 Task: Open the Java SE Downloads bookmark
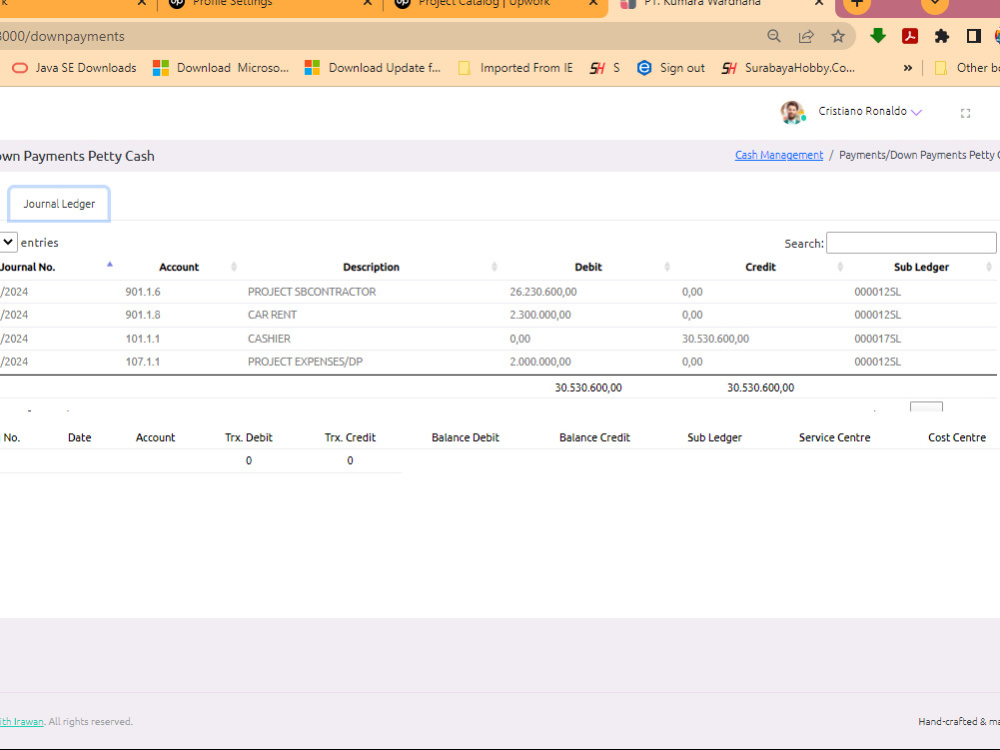[x=74, y=68]
